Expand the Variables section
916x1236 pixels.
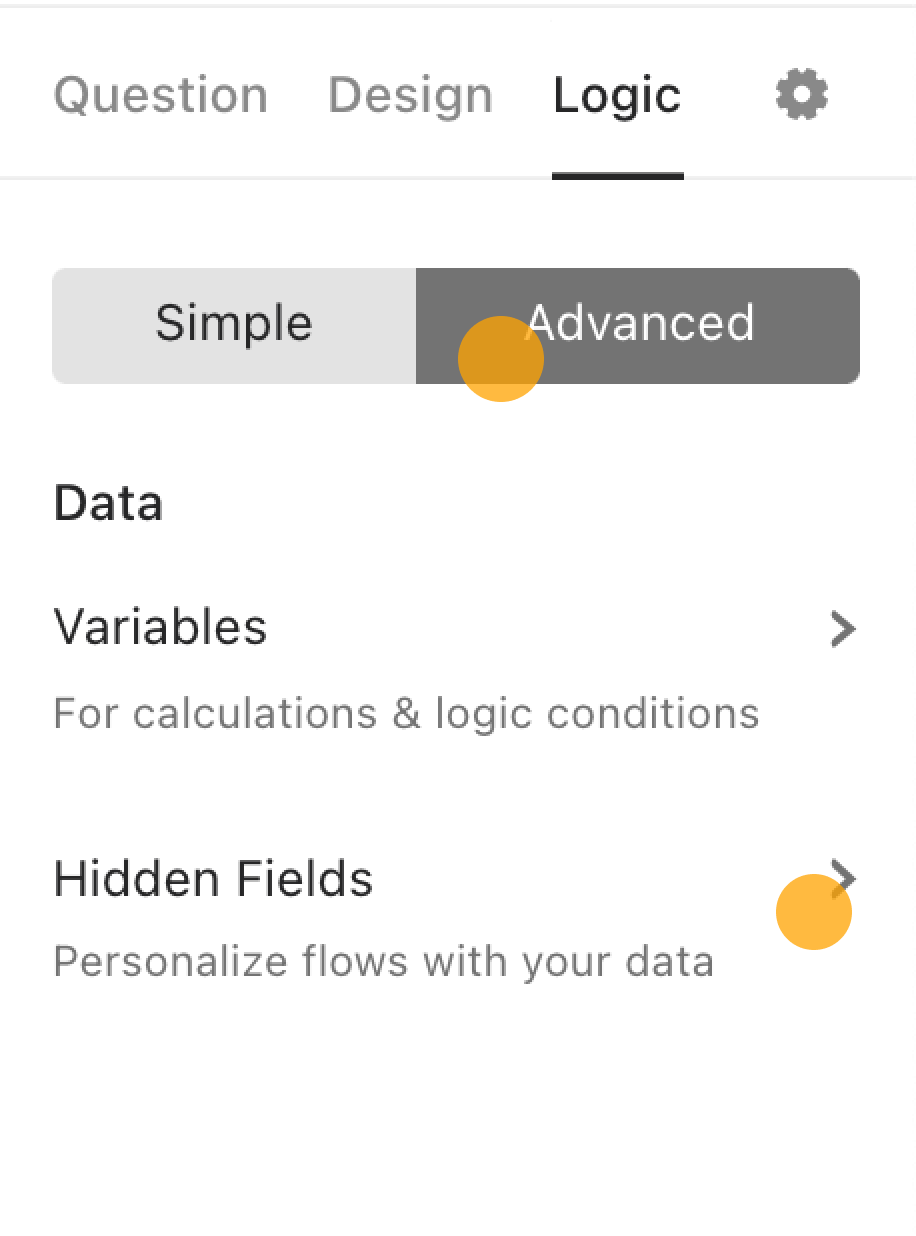[456, 668]
